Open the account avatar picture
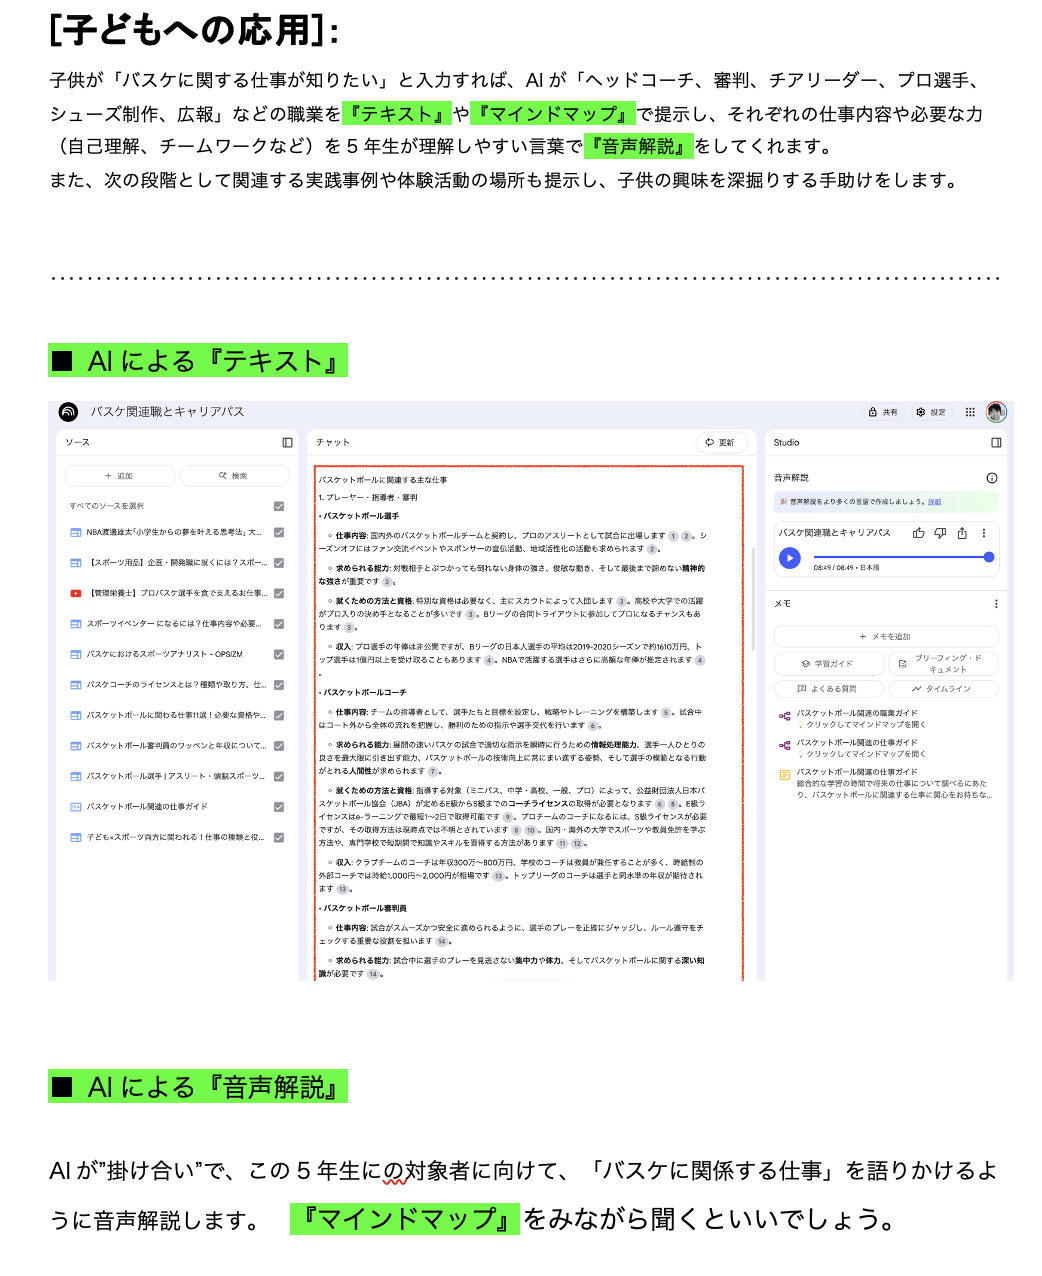 coord(996,412)
